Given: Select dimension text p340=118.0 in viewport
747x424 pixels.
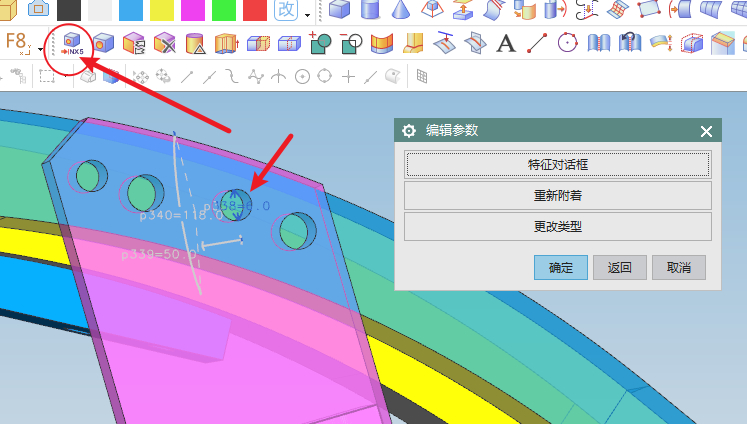Looking at the screenshot, I should point(181,215).
